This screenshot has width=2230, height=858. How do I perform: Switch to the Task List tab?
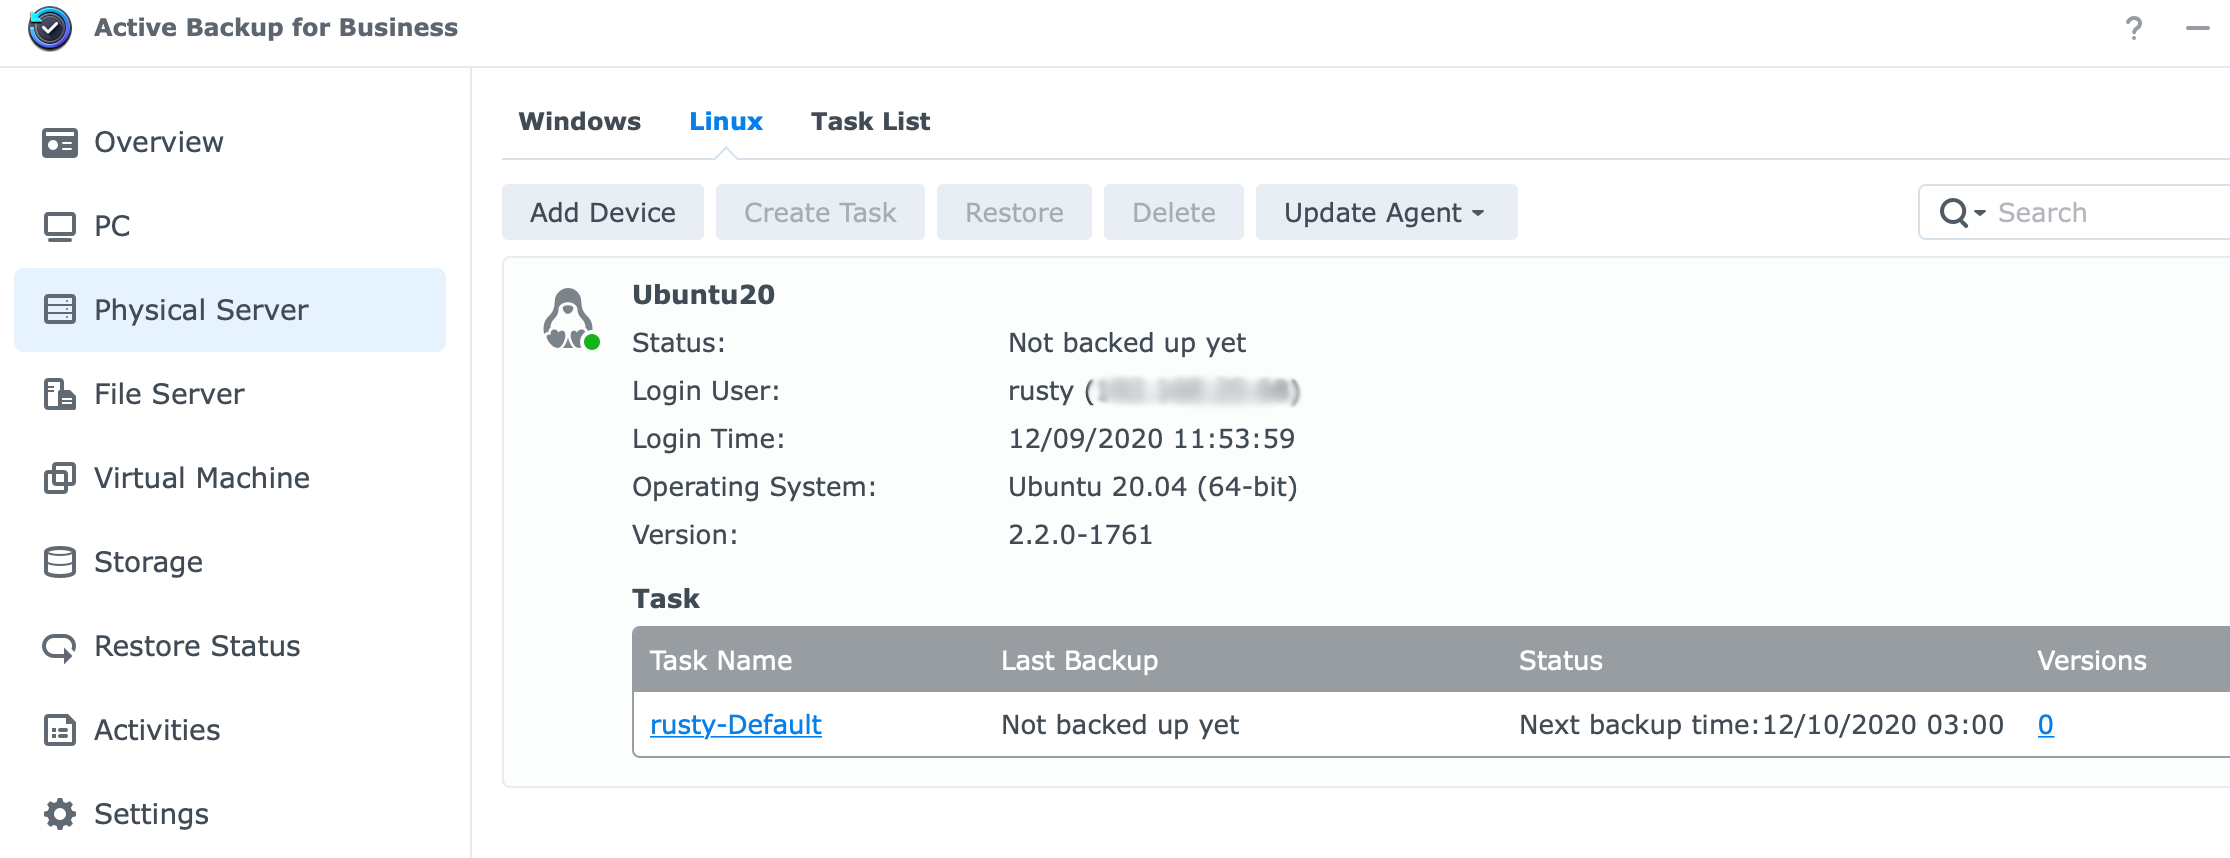pyautogui.click(x=870, y=121)
